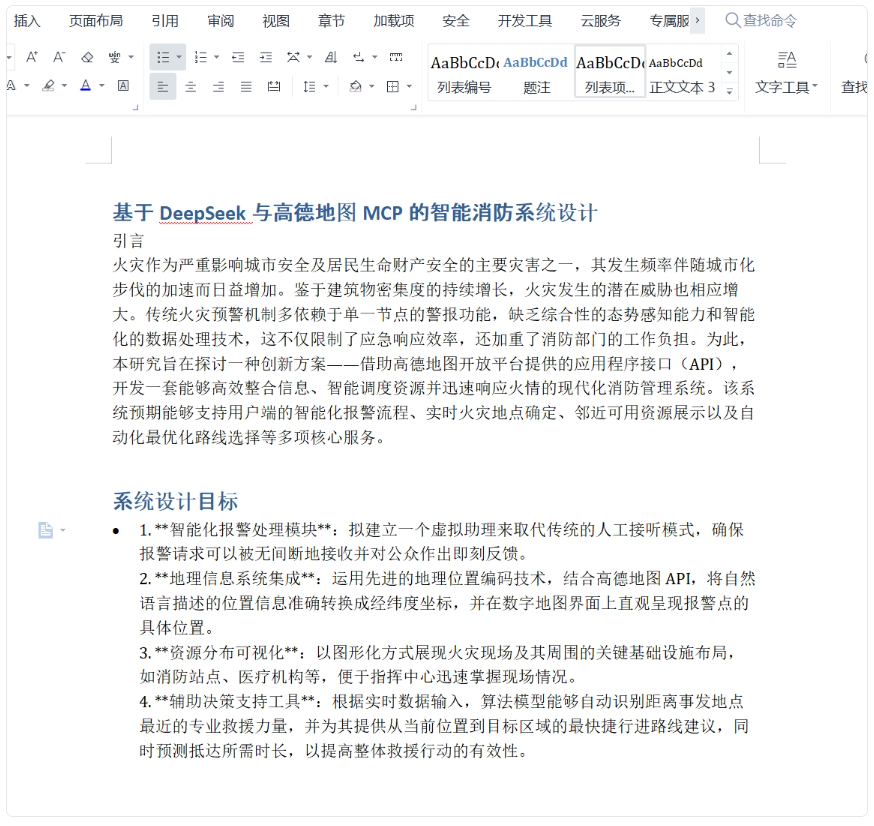The width and height of the screenshot is (874, 826).
Task: Select center alignment
Action: [191, 87]
